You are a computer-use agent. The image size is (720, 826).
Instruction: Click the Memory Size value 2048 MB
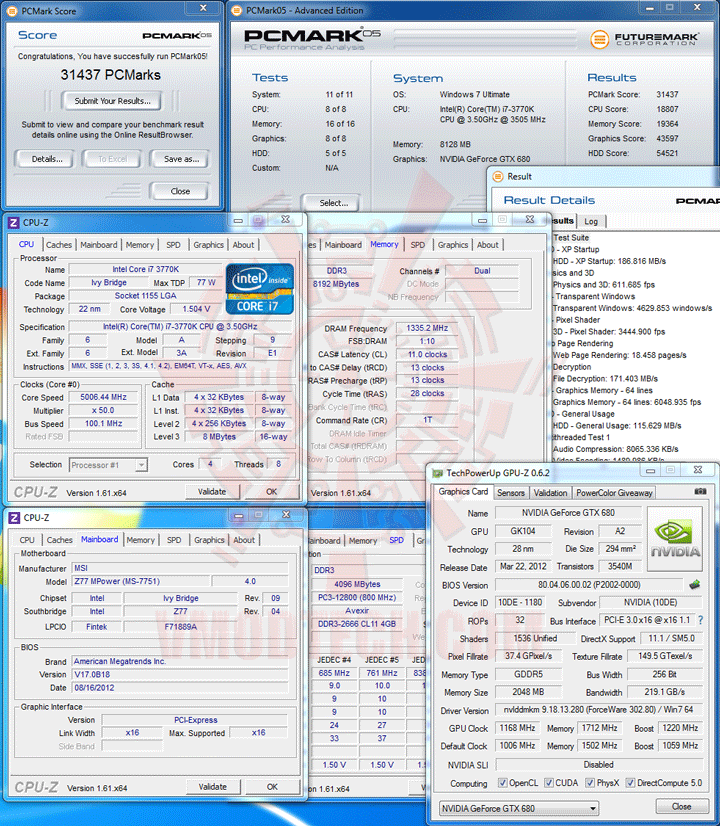(x=528, y=692)
